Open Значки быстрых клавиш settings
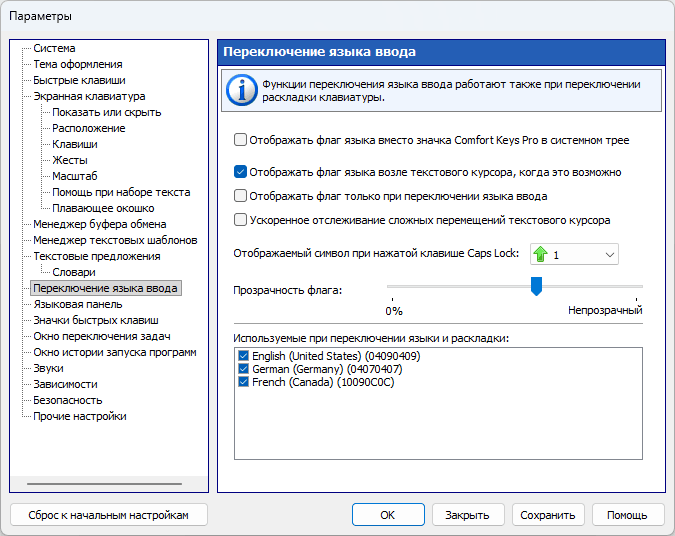This screenshot has width=675, height=536. point(96,320)
